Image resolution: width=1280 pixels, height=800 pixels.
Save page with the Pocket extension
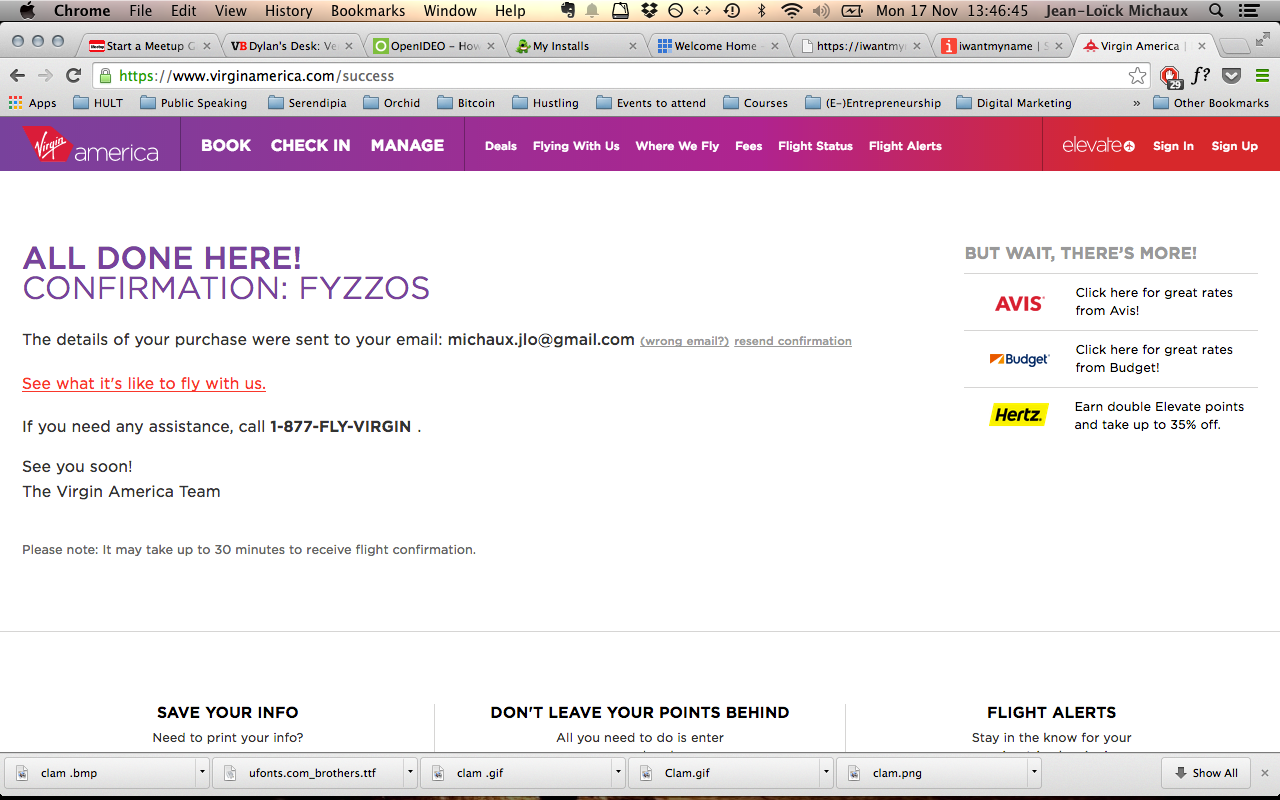pos(1232,76)
